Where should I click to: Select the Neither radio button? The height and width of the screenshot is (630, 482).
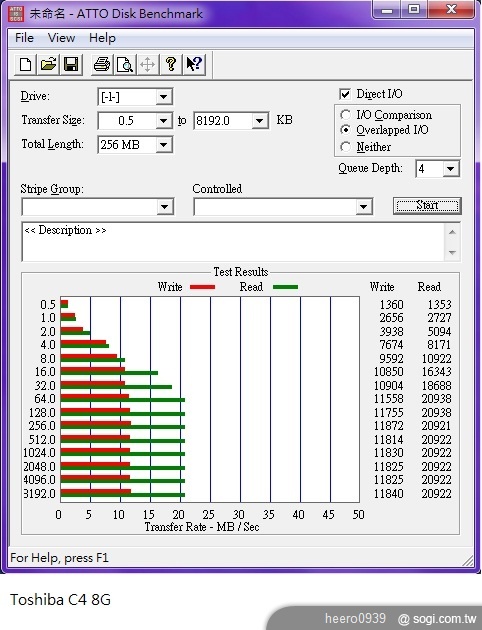(x=345, y=147)
